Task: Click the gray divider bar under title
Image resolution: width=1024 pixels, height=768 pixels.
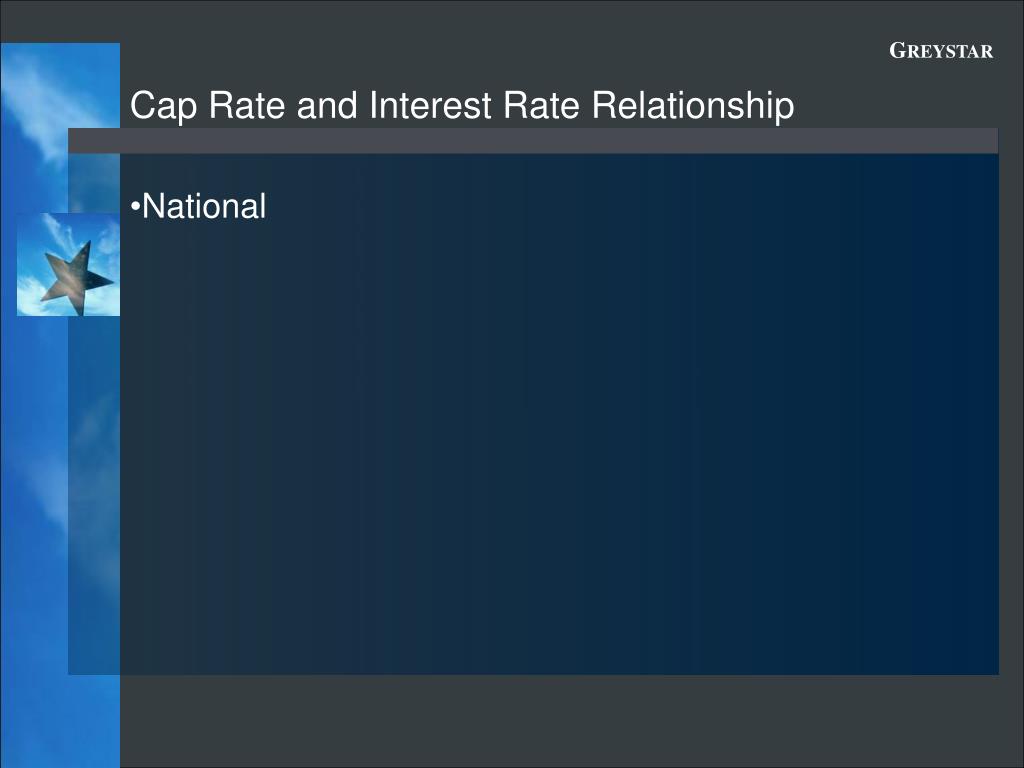Action: pyautogui.click(x=533, y=141)
